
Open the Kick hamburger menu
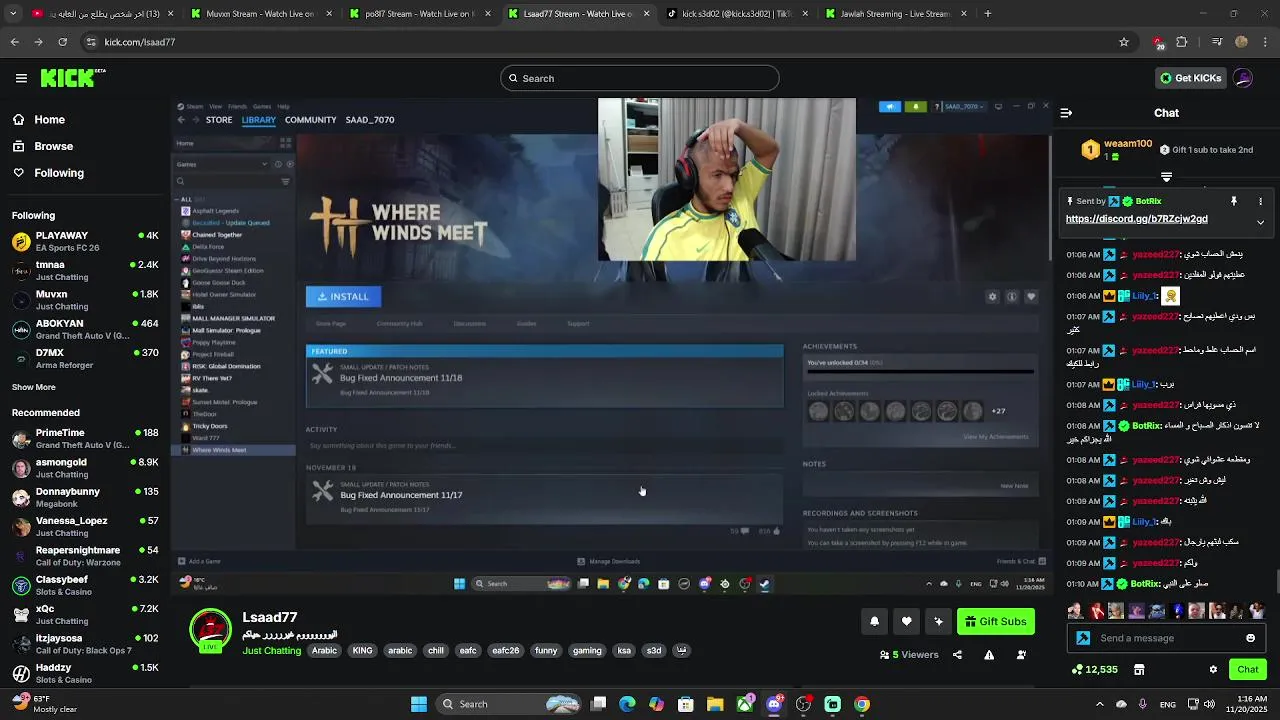(x=21, y=78)
